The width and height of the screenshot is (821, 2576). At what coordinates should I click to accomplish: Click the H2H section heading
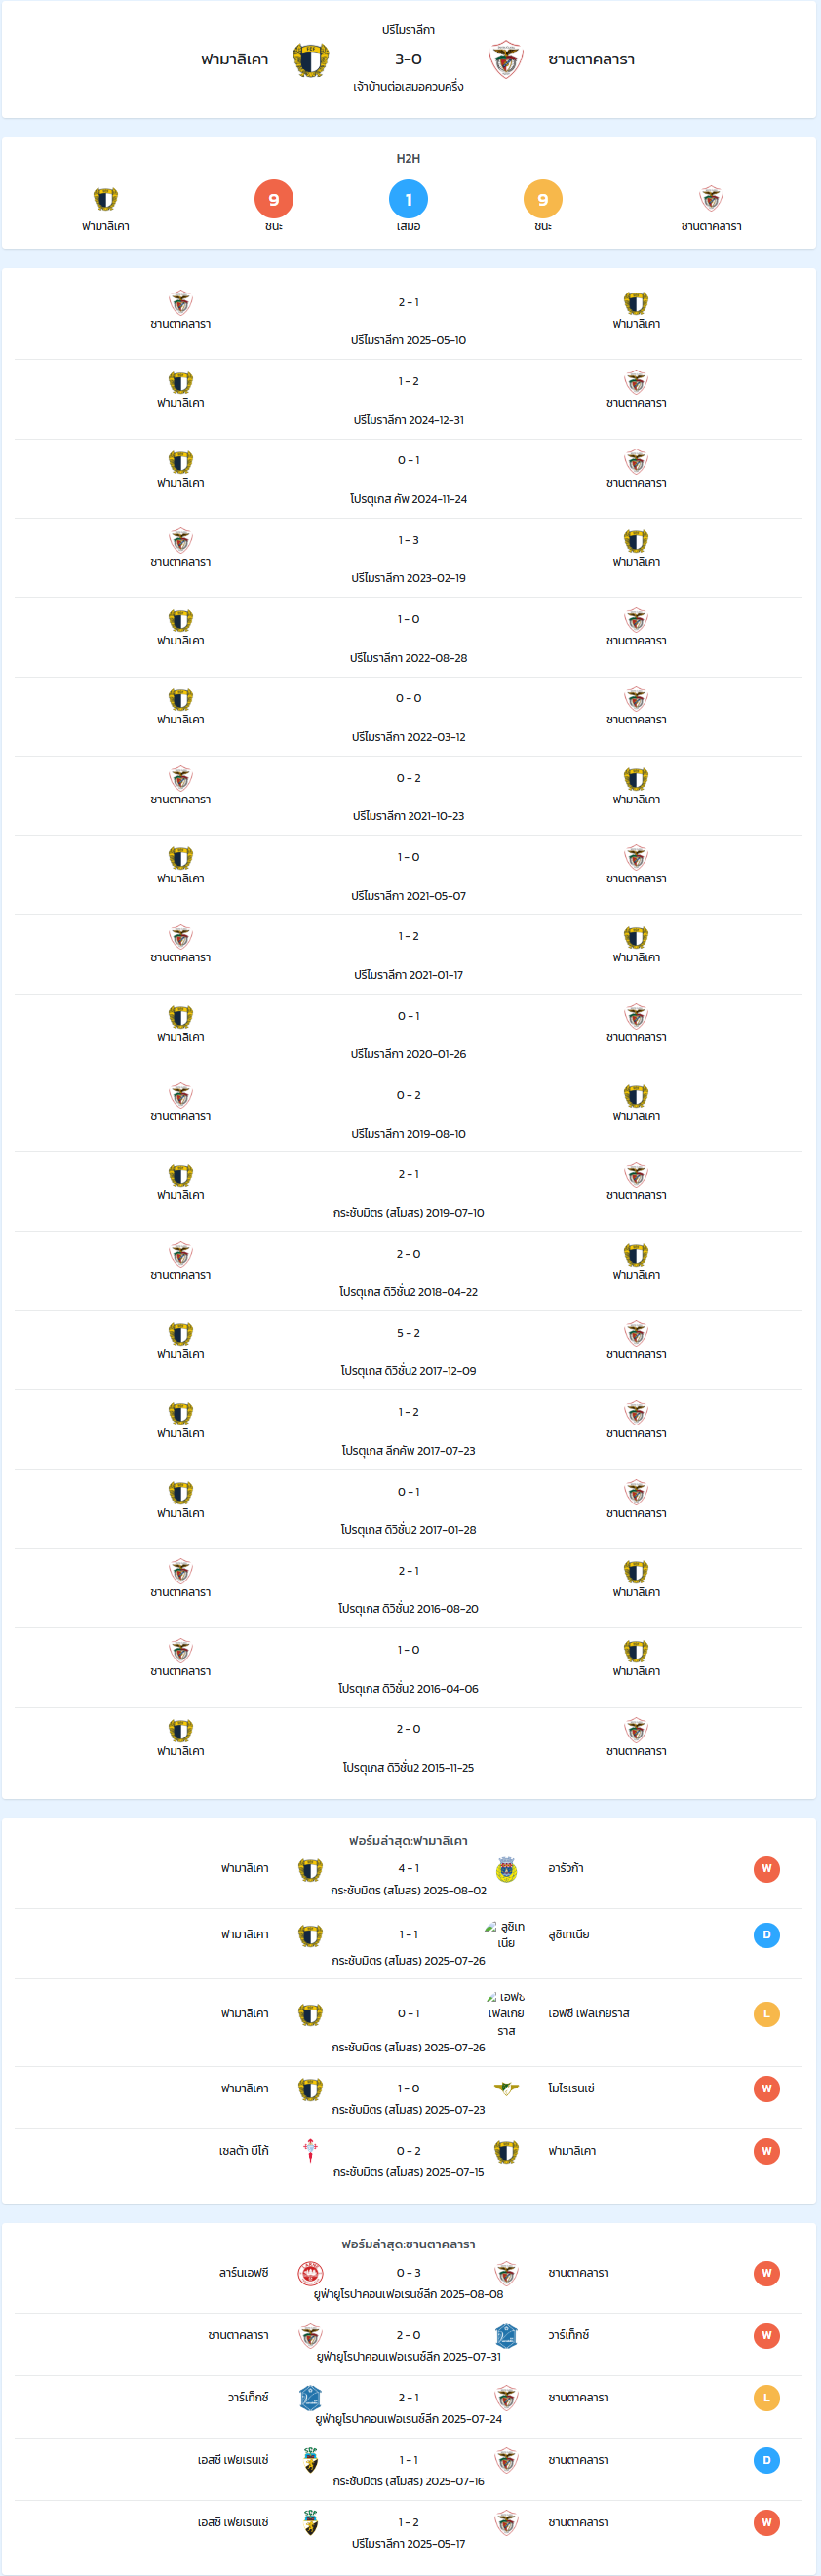(408, 159)
